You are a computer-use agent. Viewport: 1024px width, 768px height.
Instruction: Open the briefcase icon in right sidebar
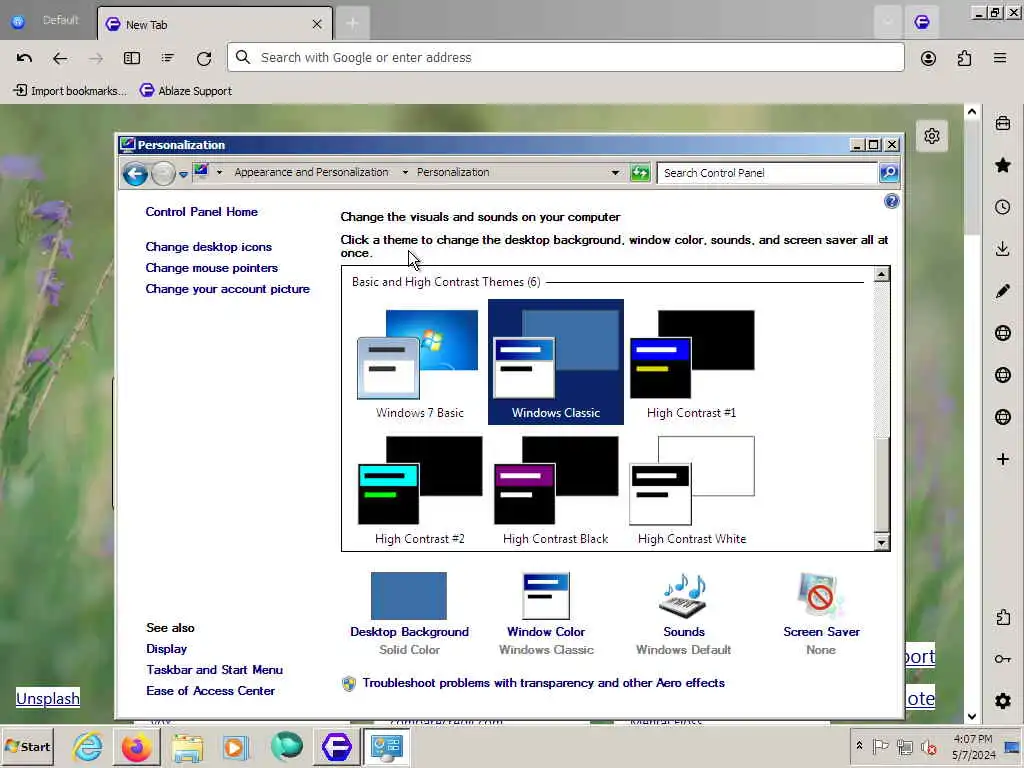coord(1003,123)
